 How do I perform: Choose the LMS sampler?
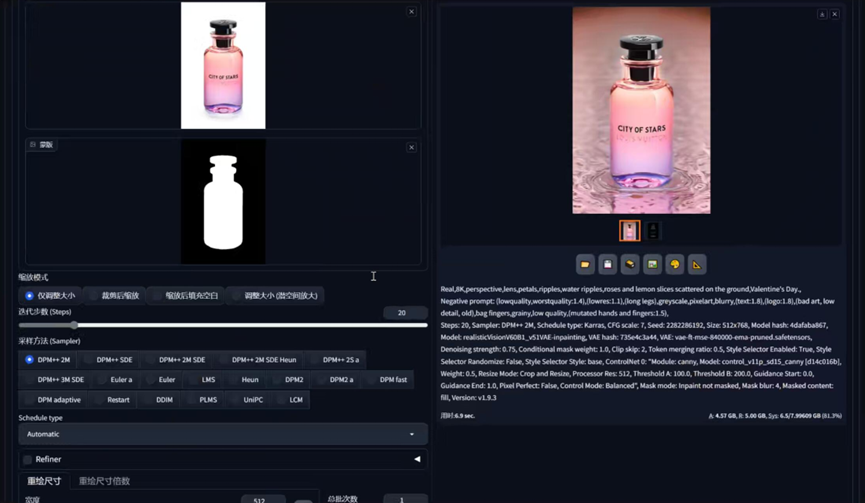pyautogui.click(x=202, y=379)
